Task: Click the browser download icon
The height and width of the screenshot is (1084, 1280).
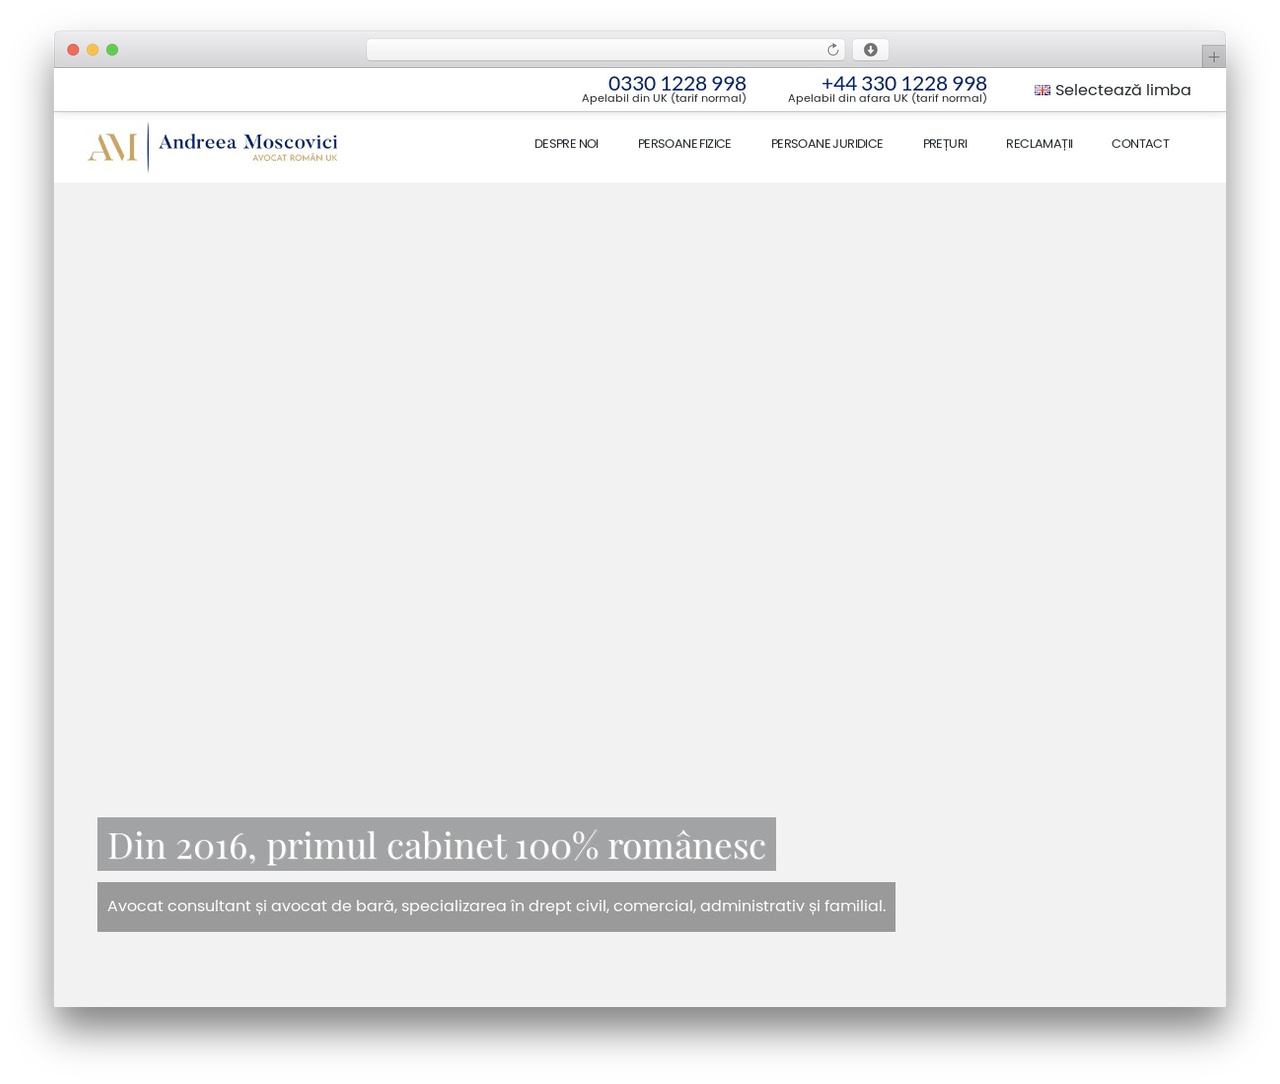Action: (x=871, y=50)
